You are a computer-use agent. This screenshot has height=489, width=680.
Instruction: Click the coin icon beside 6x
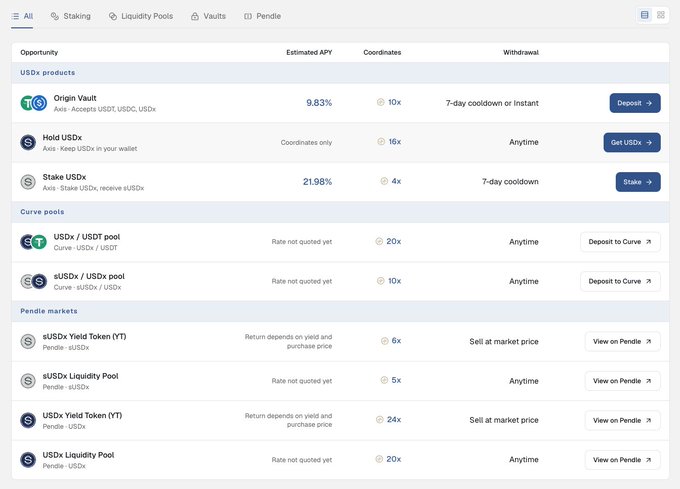pyautogui.click(x=384, y=341)
